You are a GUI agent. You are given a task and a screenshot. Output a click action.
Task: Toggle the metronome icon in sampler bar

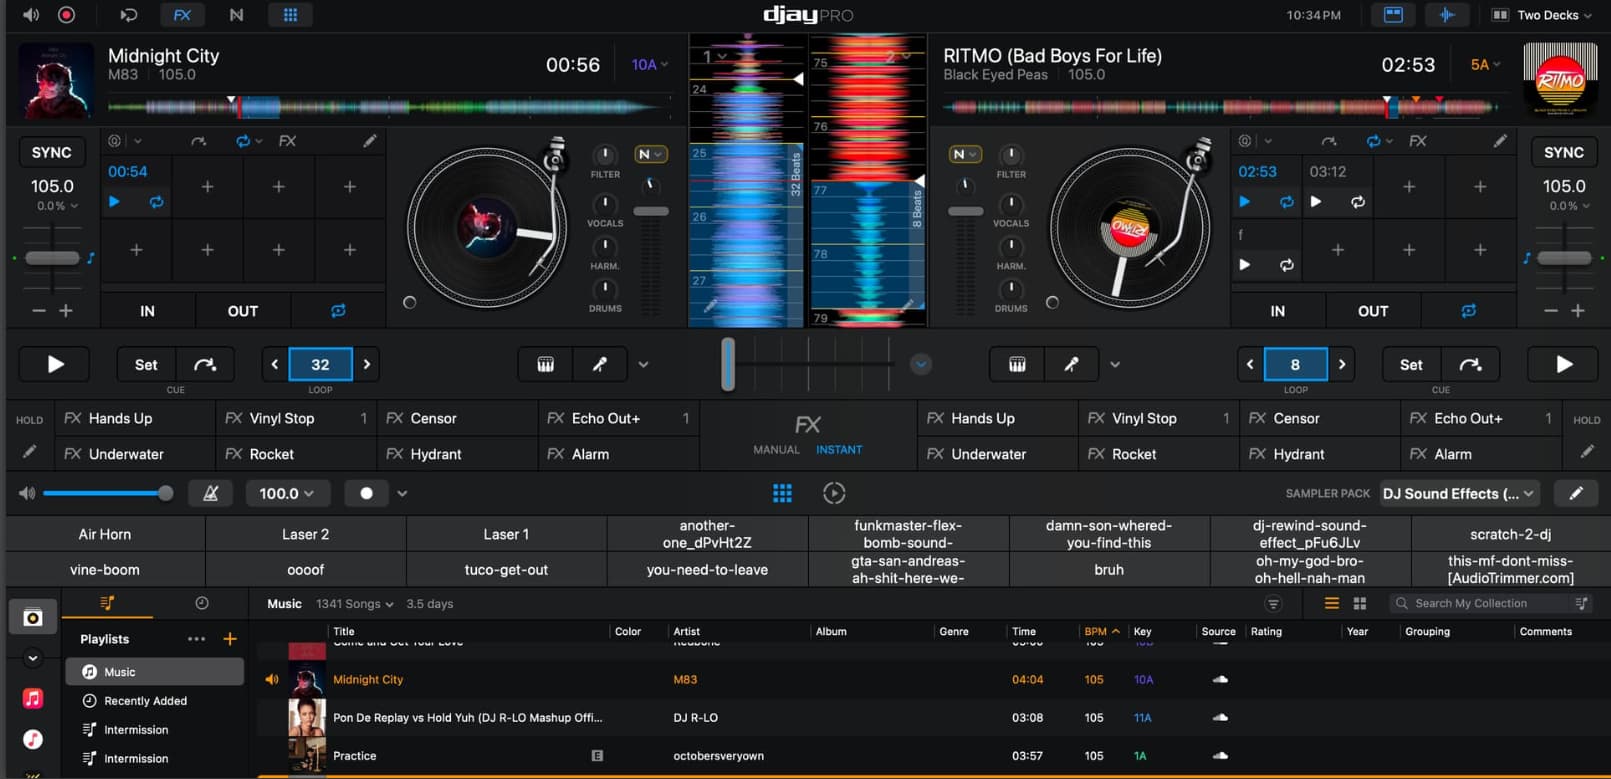click(211, 493)
